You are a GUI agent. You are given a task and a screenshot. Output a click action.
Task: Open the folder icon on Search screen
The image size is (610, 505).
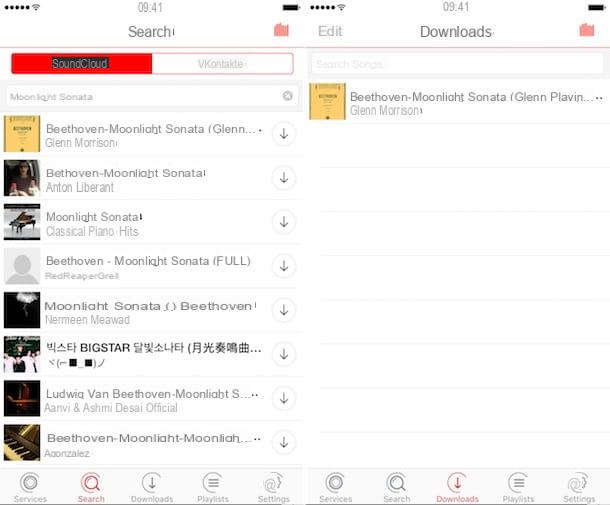coord(281,30)
